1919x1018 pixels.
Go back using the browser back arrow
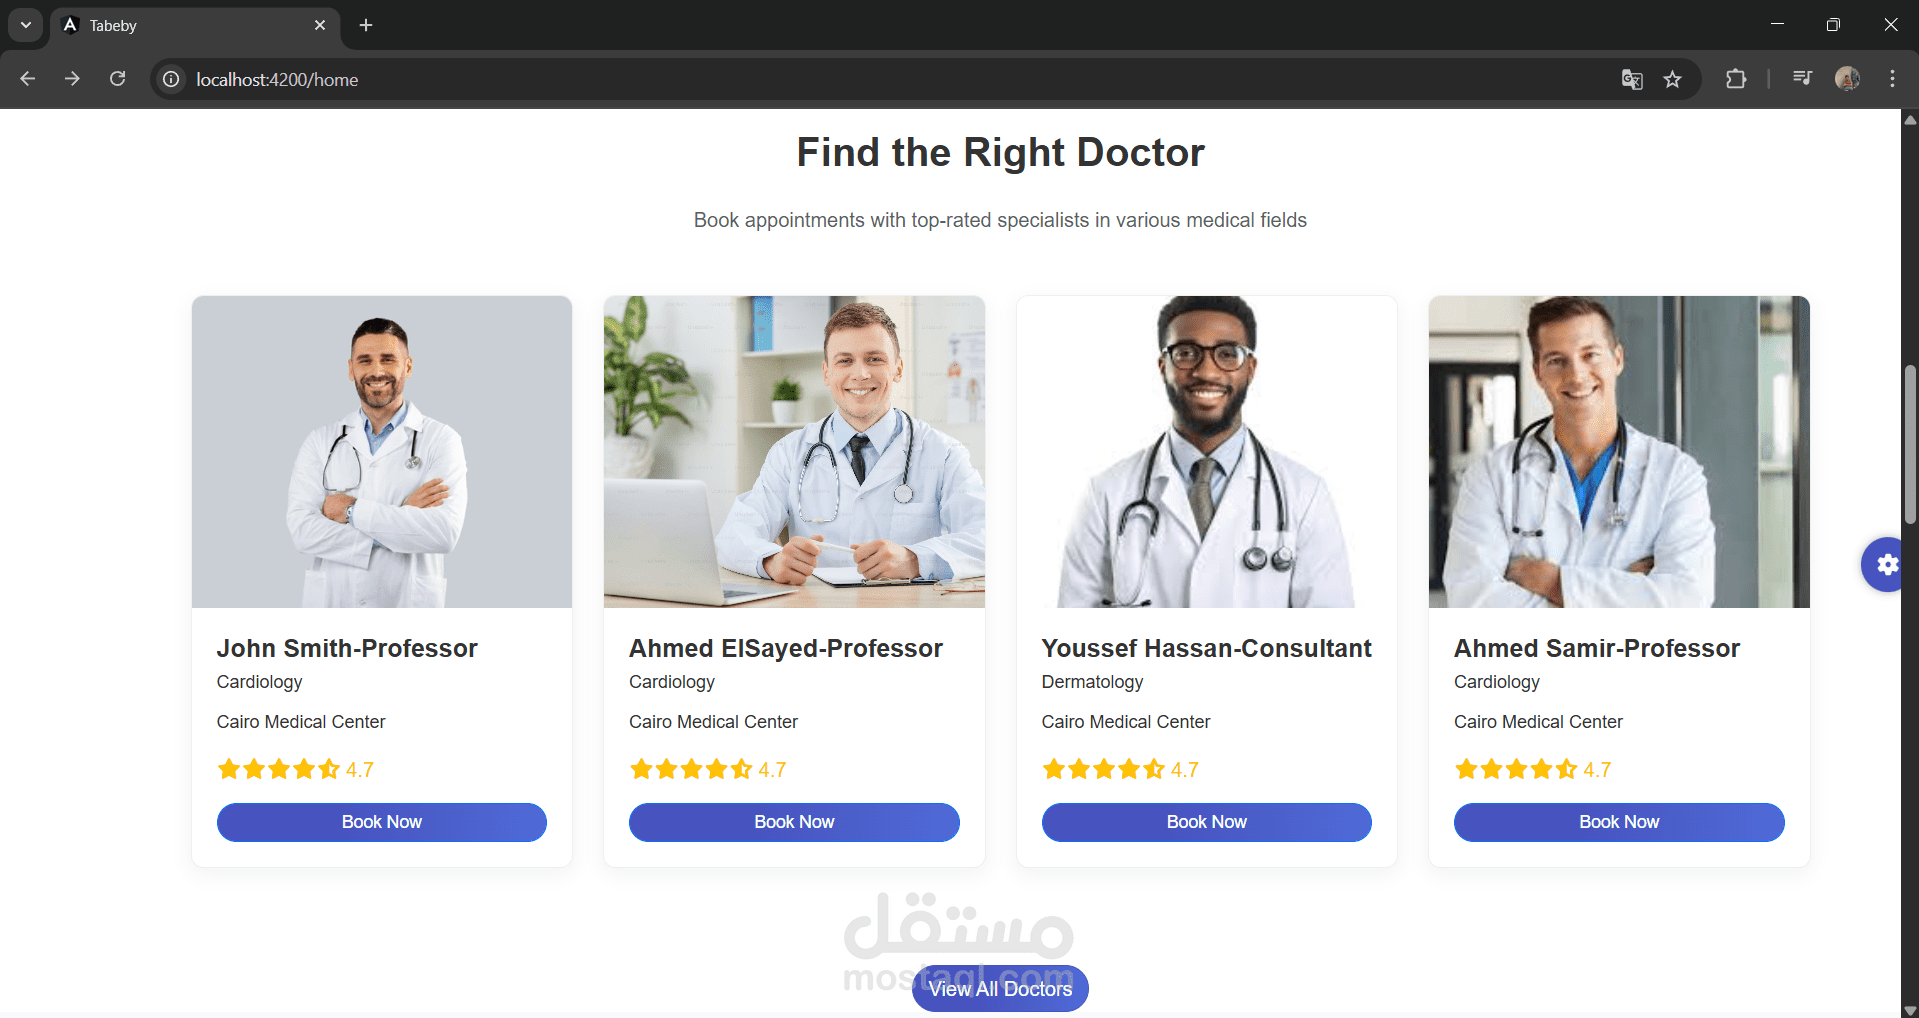coord(28,79)
